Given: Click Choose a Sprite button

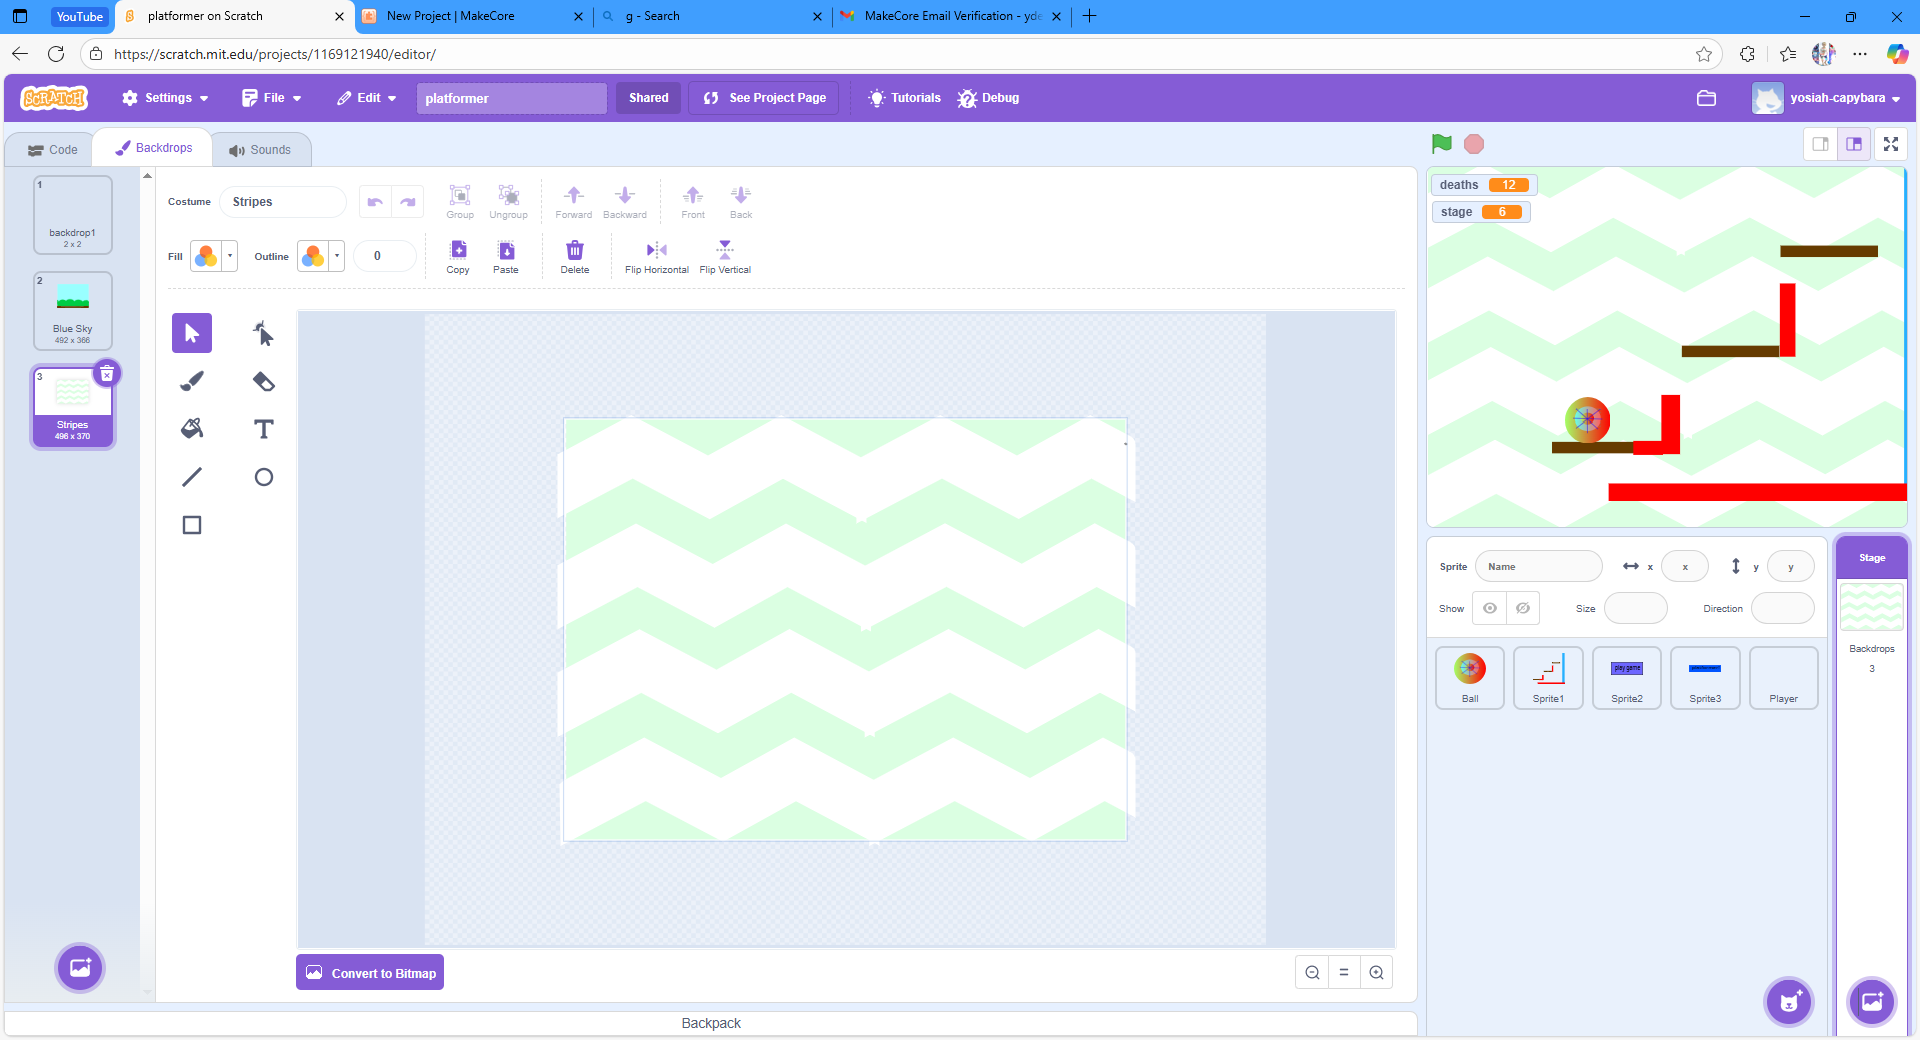Looking at the screenshot, I should click(1789, 1001).
